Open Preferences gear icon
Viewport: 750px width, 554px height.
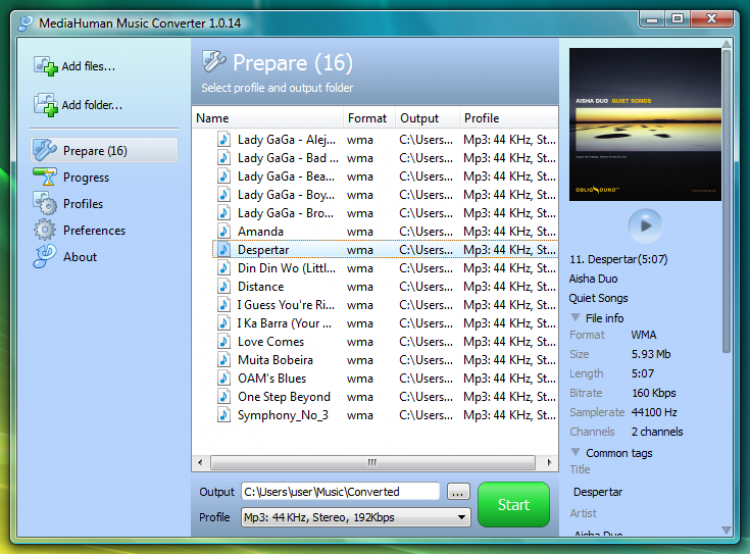45,230
